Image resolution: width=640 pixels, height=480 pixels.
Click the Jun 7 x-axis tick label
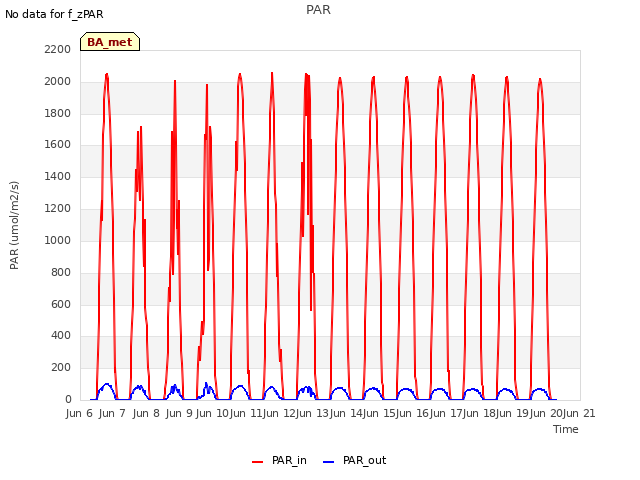[113, 413]
